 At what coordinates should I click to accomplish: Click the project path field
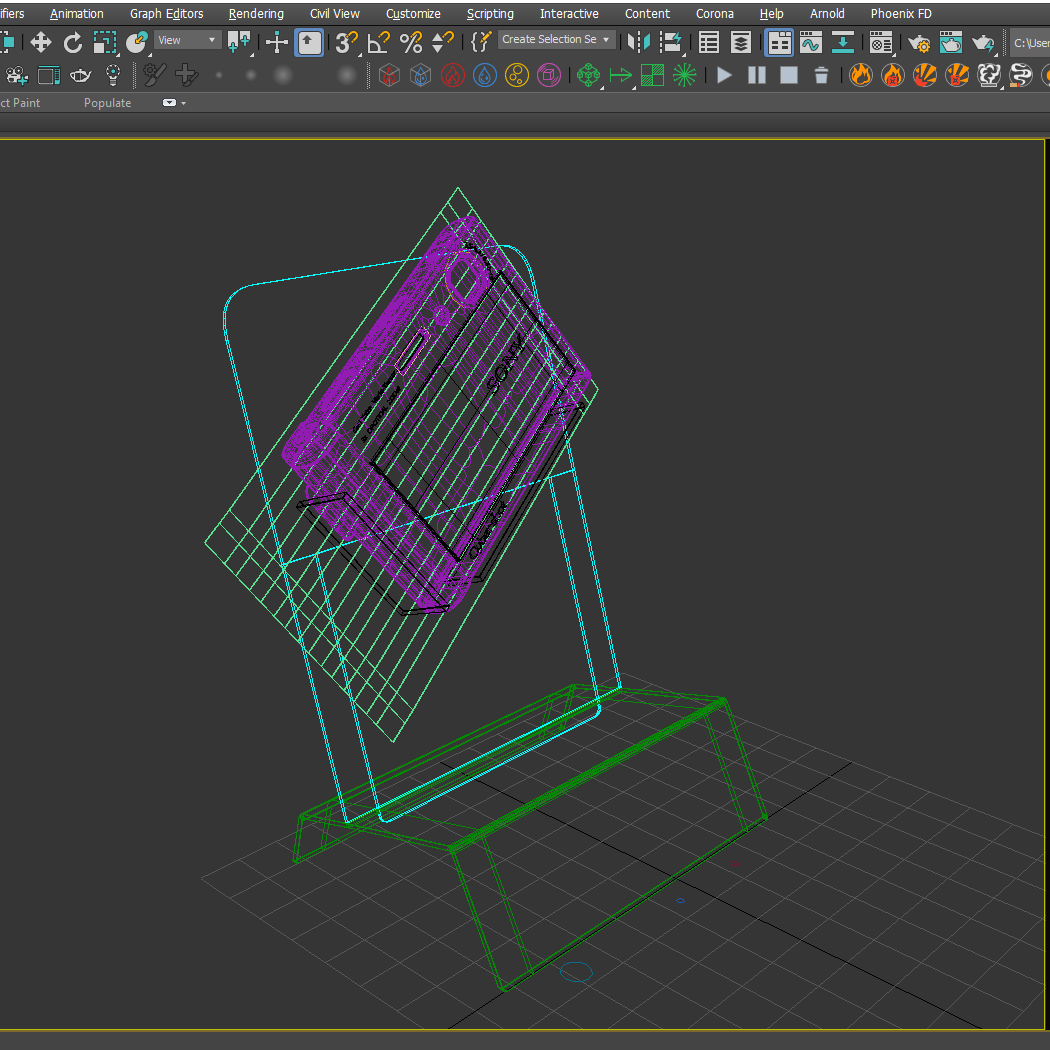[x=1030, y=42]
